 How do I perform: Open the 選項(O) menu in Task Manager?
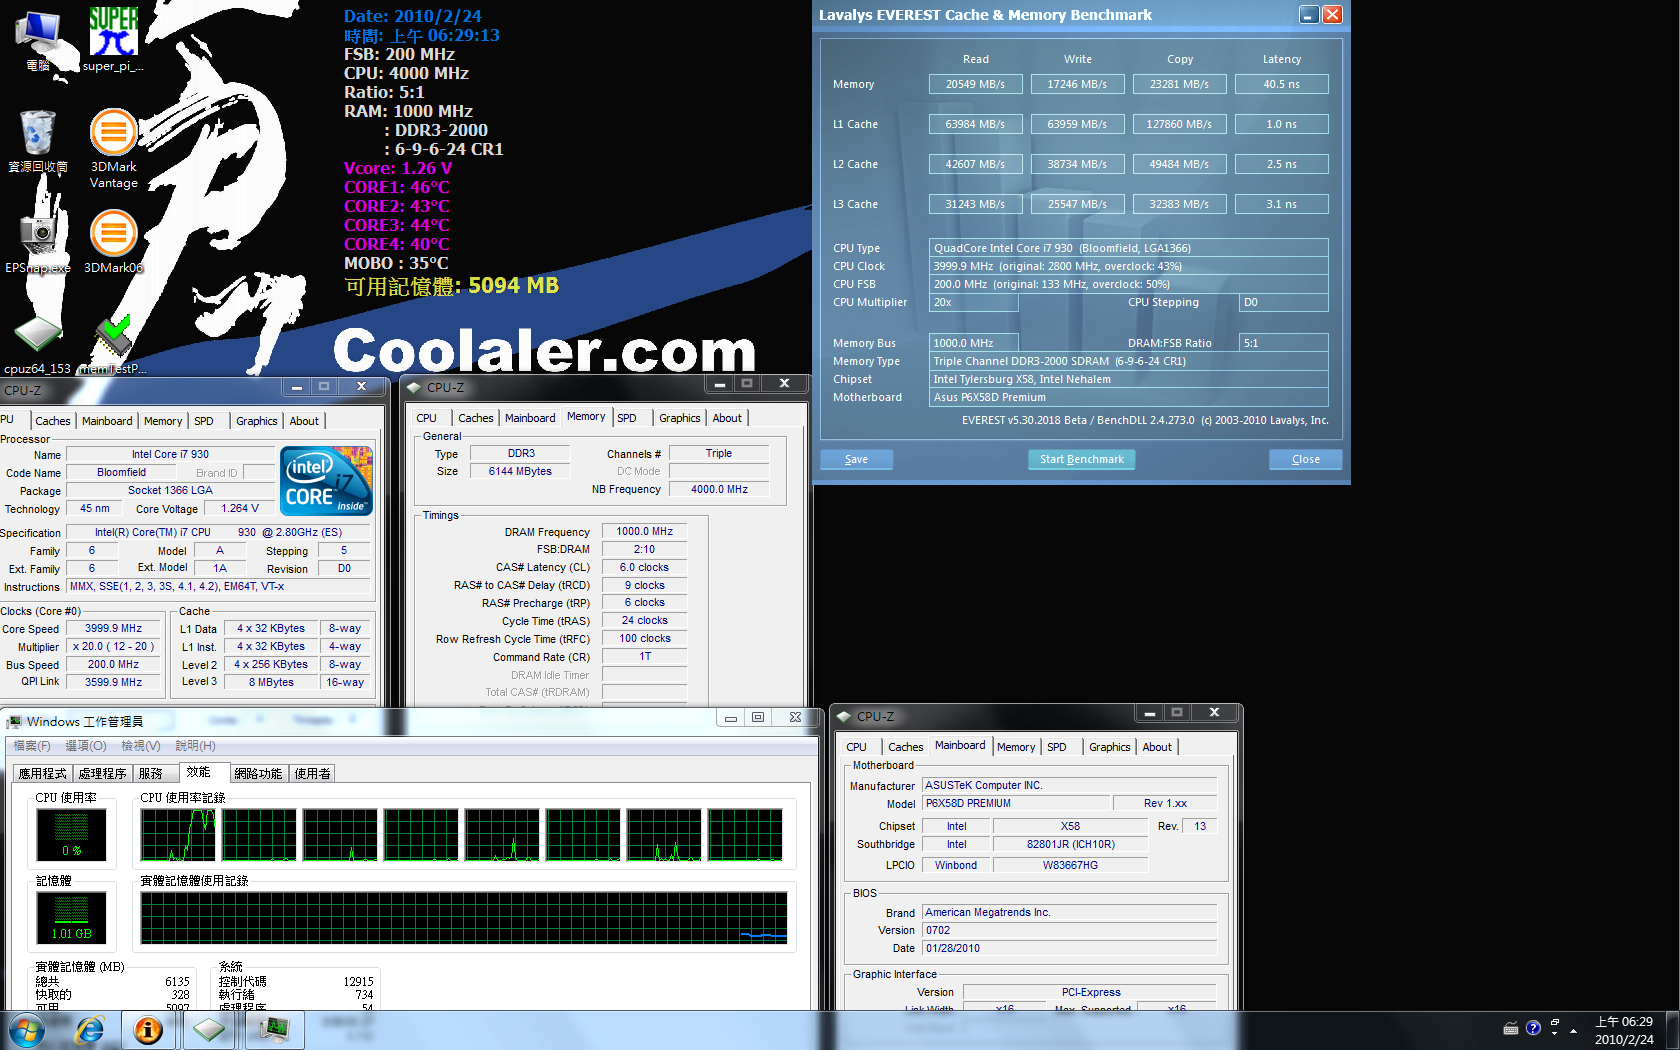(86, 746)
